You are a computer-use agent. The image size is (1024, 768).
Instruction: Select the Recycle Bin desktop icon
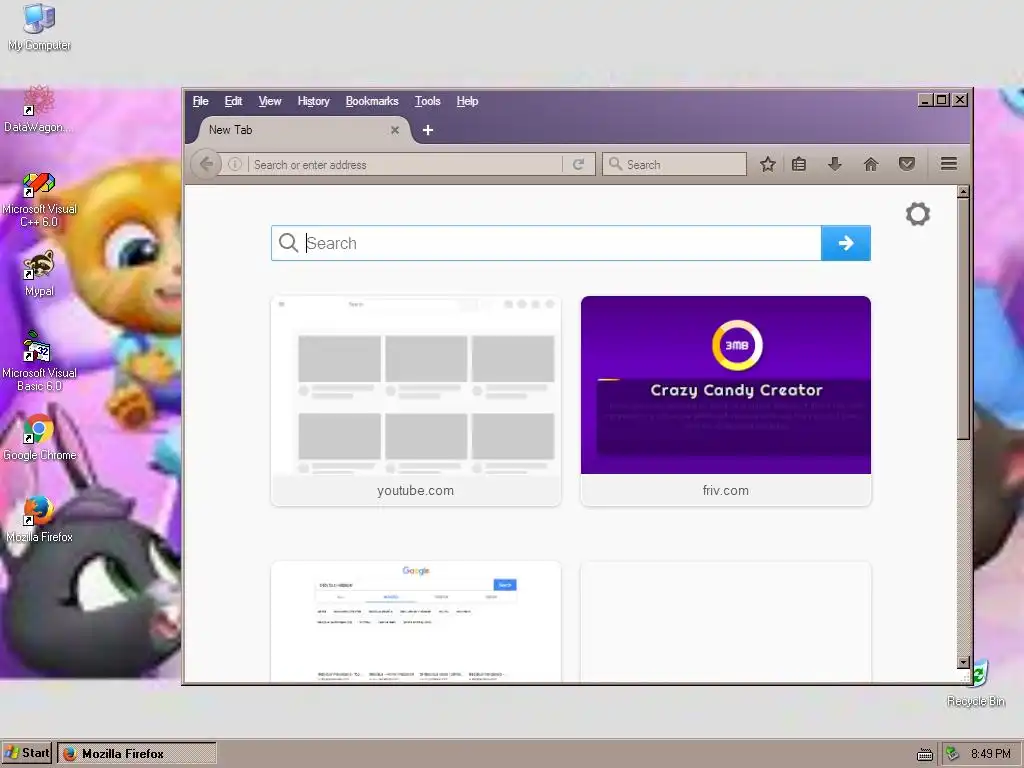point(976,684)
